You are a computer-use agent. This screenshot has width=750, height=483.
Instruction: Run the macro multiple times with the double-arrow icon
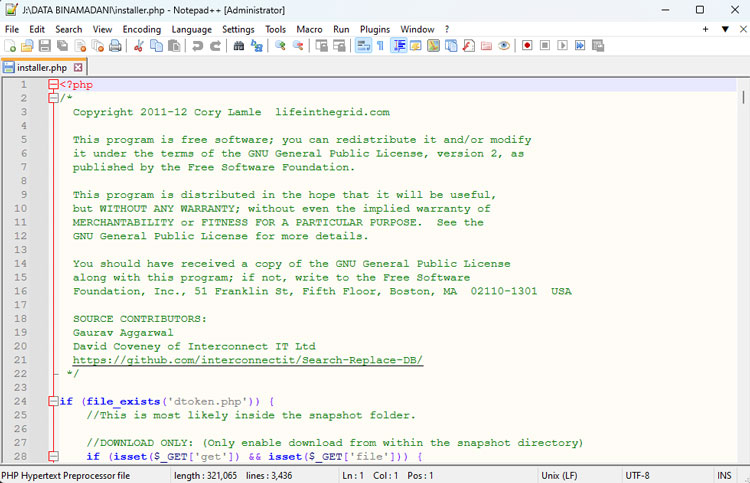(x=580, y=45)
